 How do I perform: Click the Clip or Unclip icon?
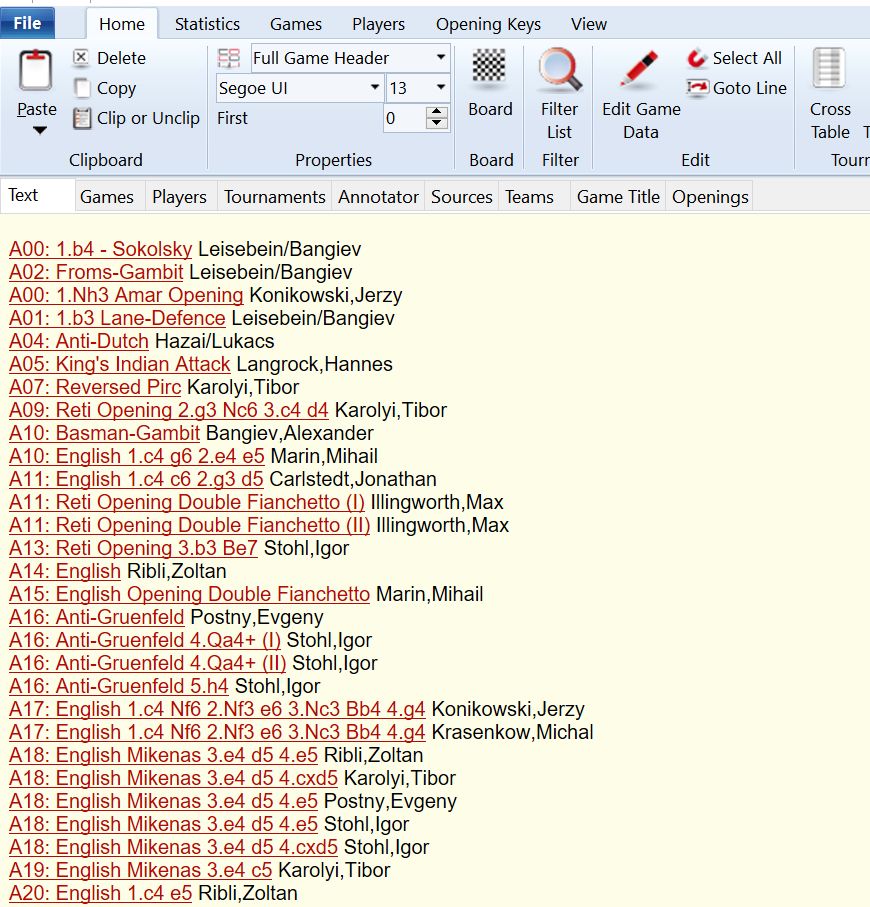pyautogui.click(x=82, y=118)
